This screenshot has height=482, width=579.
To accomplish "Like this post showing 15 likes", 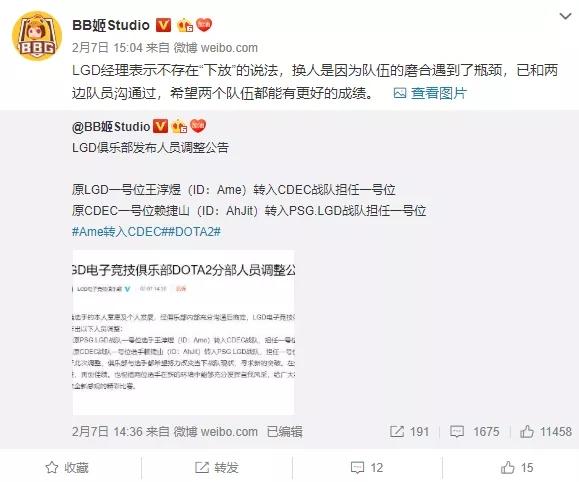I will [x=517, y=468].
